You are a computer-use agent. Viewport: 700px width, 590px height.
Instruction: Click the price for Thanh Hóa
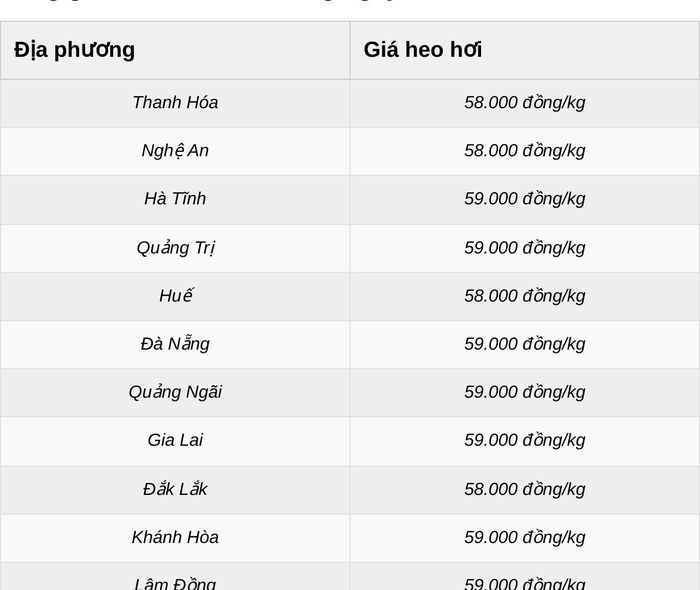point(525,104)
